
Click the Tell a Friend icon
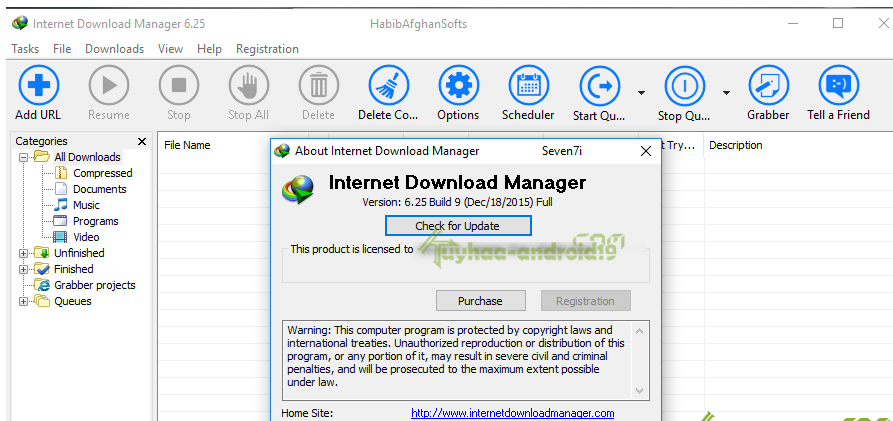pyautogui.click(x=838, y=85)
